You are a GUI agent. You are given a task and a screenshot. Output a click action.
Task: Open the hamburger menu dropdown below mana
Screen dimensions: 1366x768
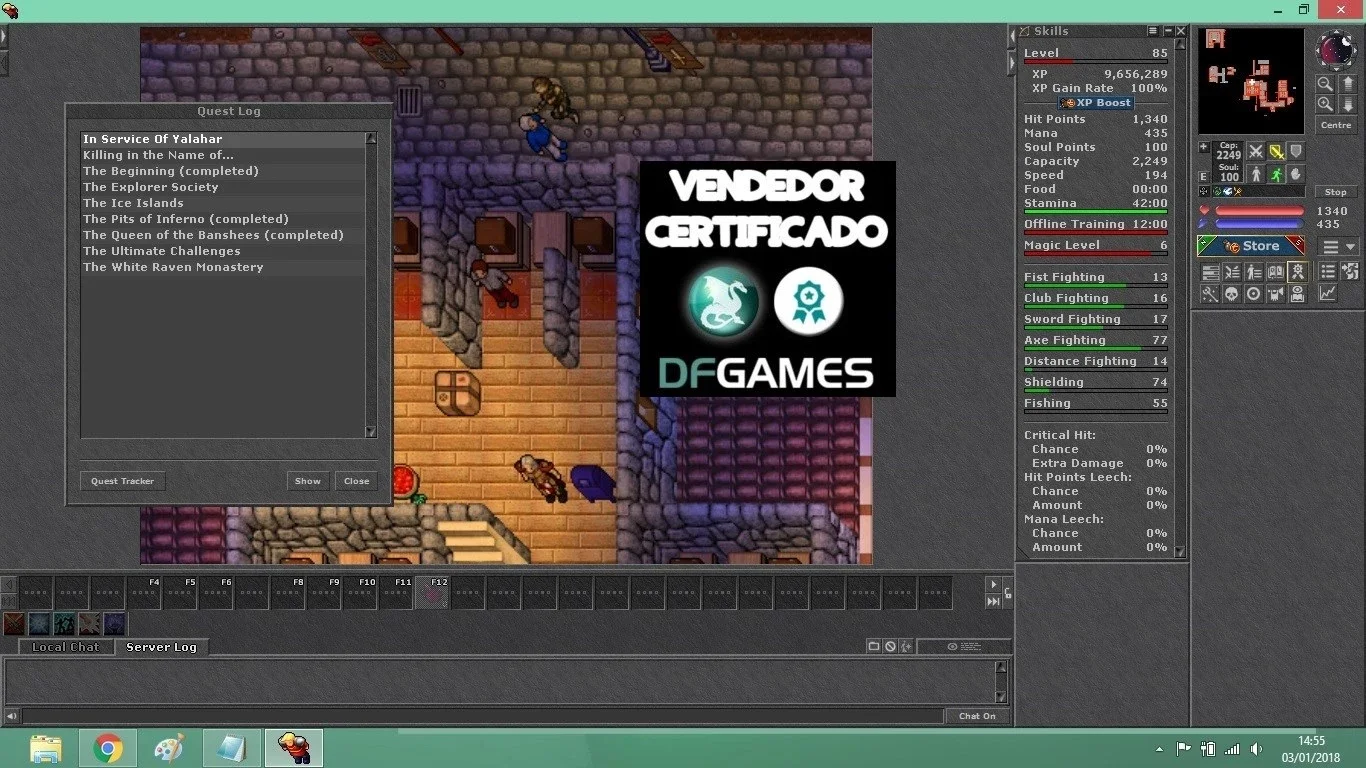(x=1338, y=246)
